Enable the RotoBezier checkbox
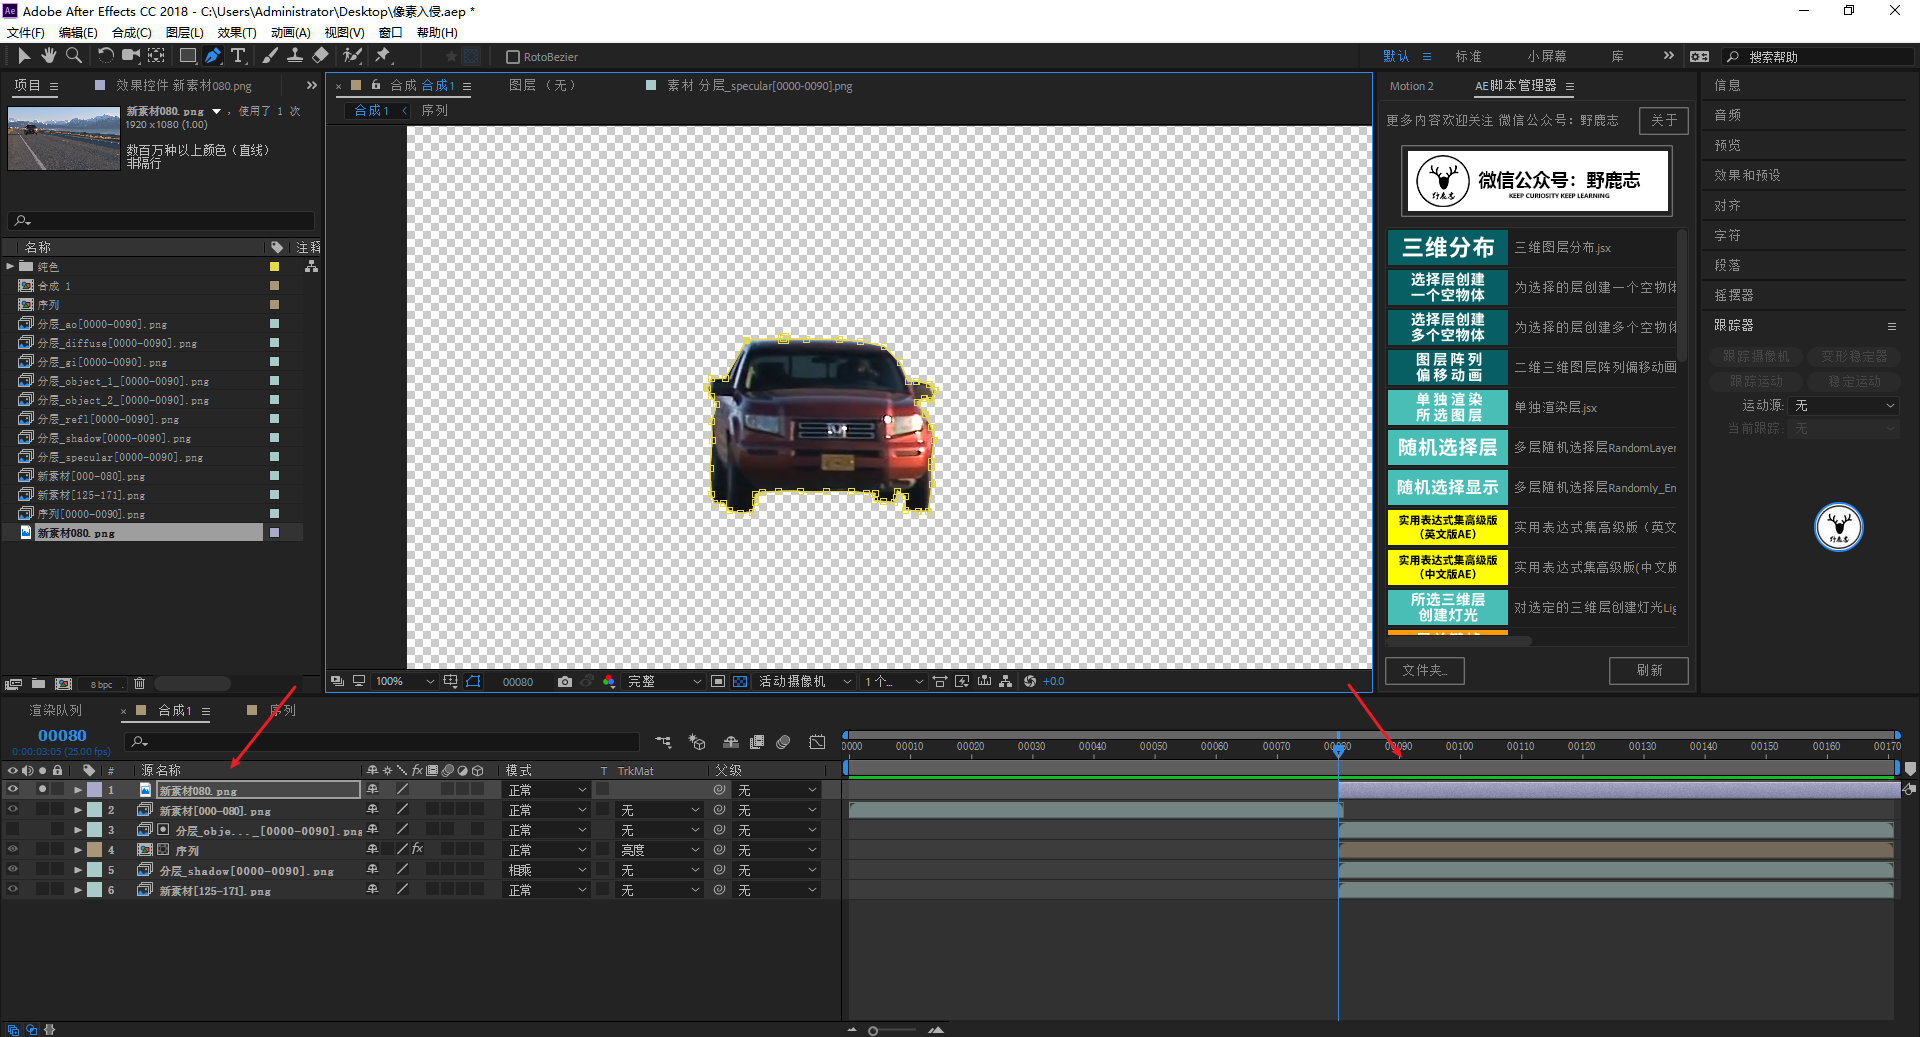1920x1037 pixels. (513, 57)
